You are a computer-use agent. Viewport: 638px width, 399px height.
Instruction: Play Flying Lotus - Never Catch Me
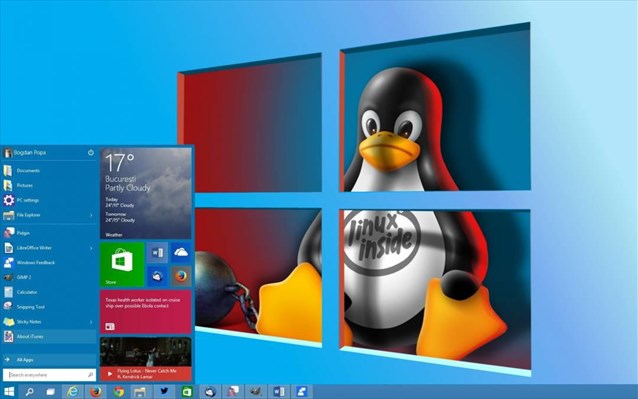tap(109, 374)
